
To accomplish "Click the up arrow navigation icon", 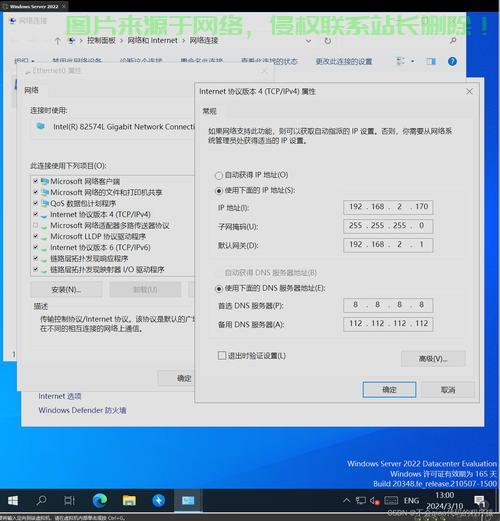I will coord(57,41).
